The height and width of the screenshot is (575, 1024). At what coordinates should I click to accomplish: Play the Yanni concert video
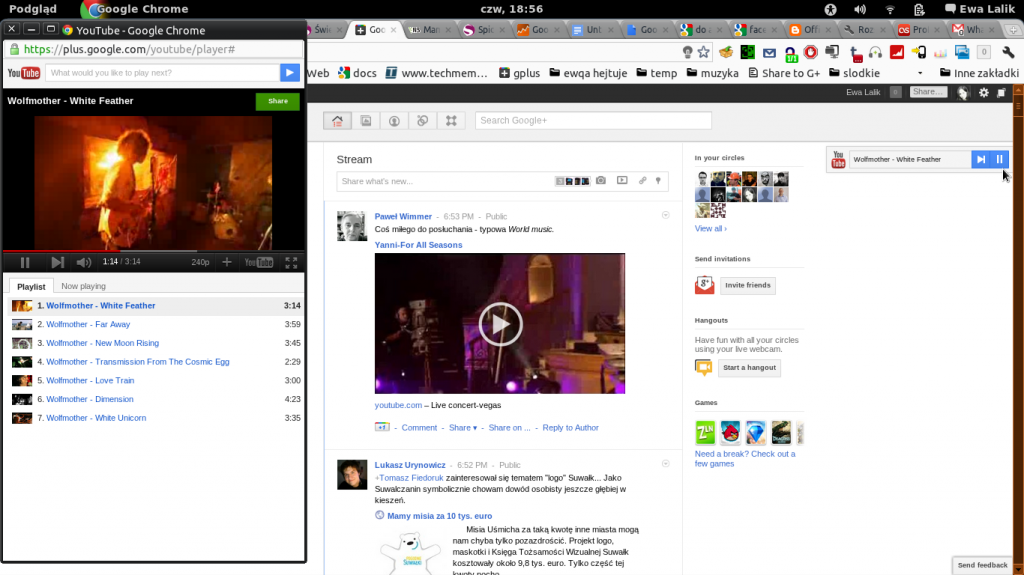(500, 323)
